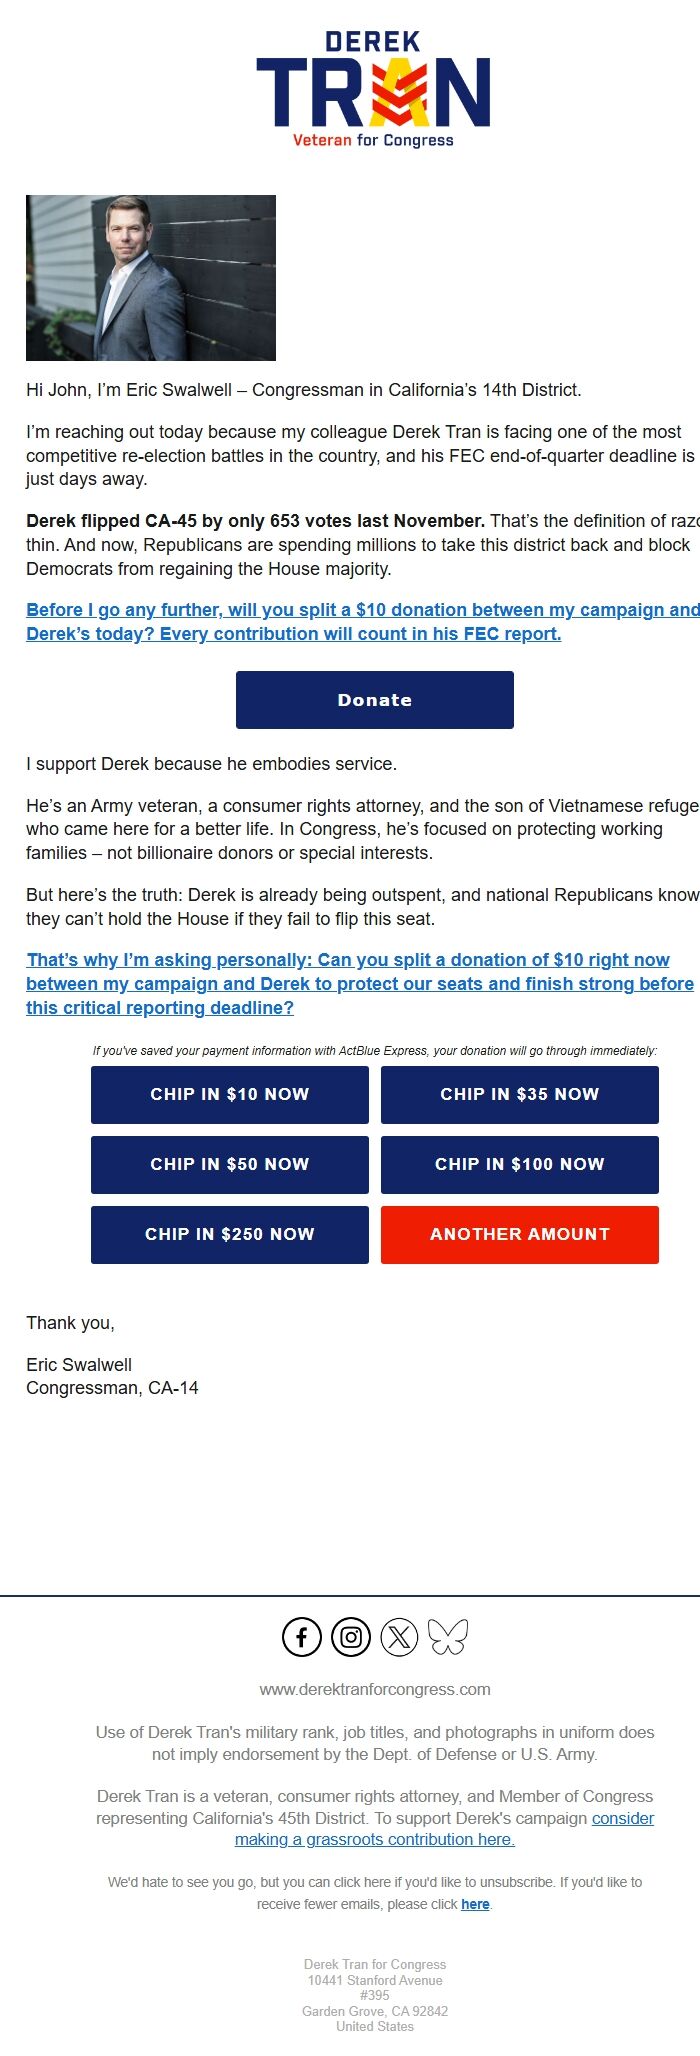Select the Chip In $35 Now button
The width and height of the screenshot is (700, 2056).
point(520,1095)
